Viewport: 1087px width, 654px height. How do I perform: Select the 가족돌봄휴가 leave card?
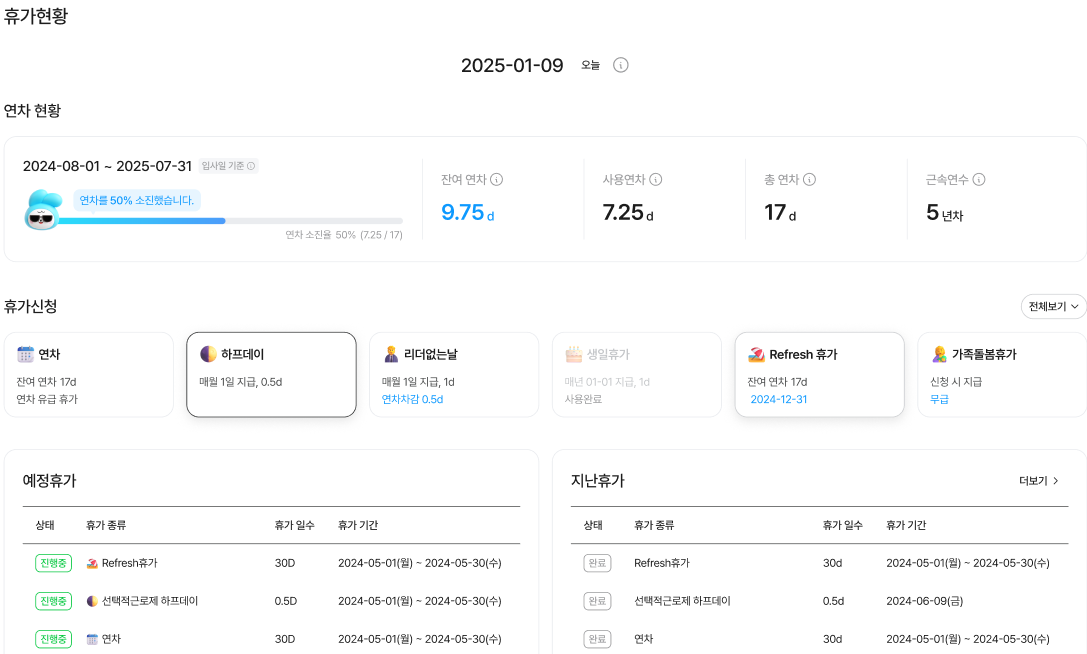pos(1002,374)
